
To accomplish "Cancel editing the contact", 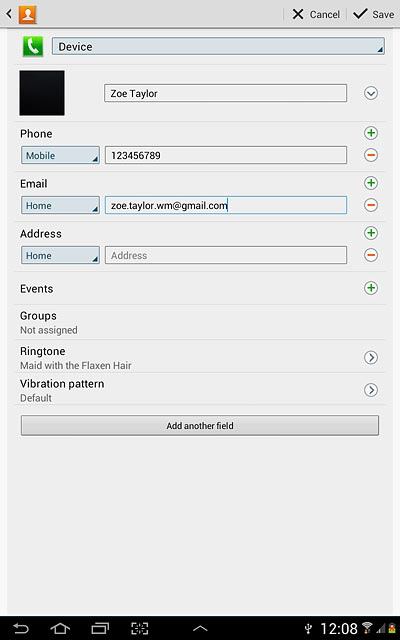I will (316, 14).
